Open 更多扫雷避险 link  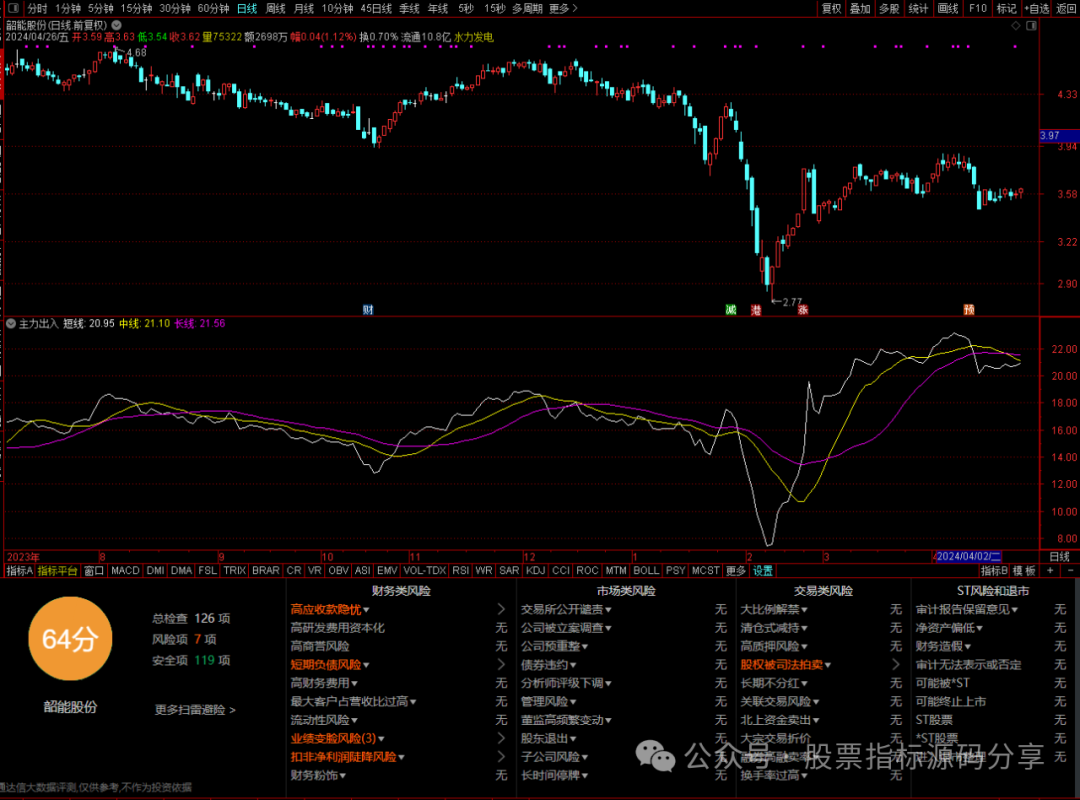click(x=195, y=710)
